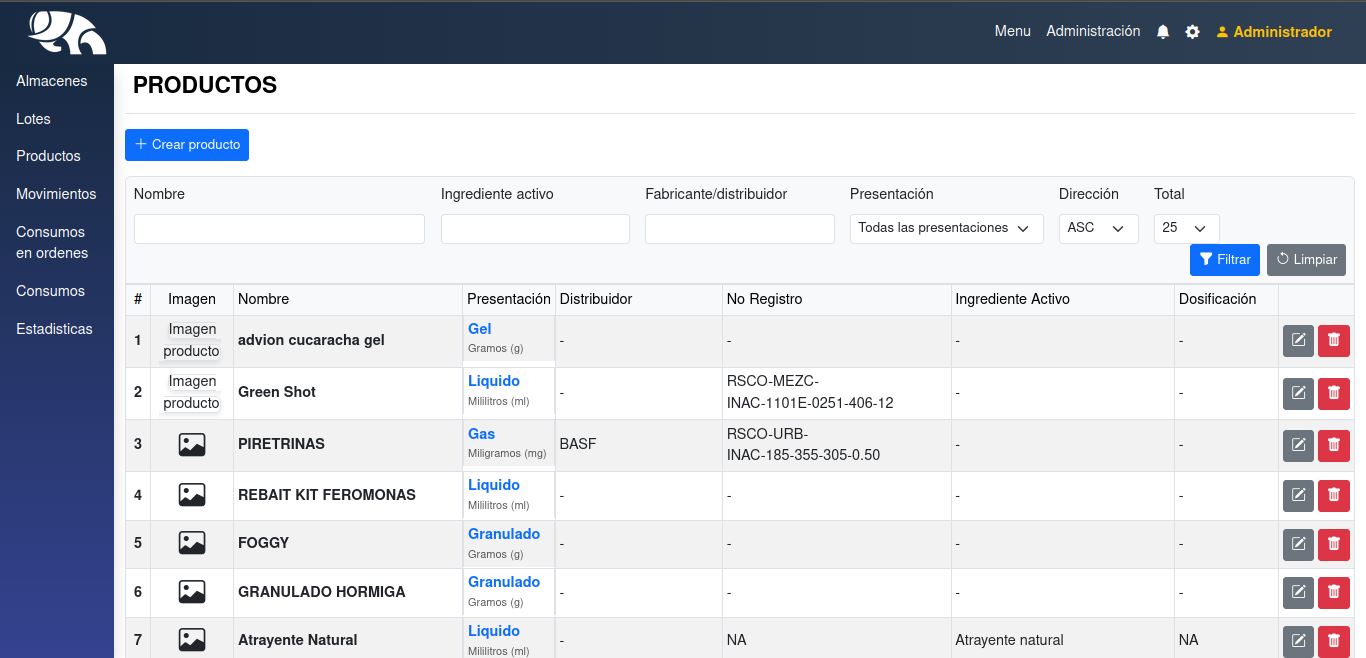
Task: Edit the Atrayente Natural product
Action: coord(1298,640)
